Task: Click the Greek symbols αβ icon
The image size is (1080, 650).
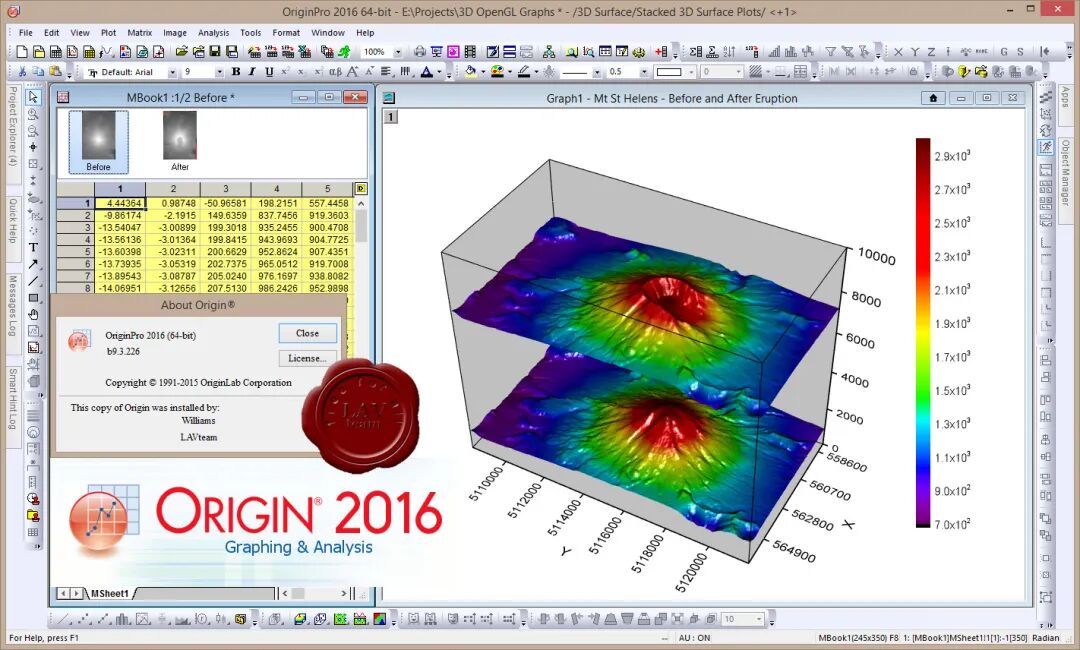Action: [335, 72]
